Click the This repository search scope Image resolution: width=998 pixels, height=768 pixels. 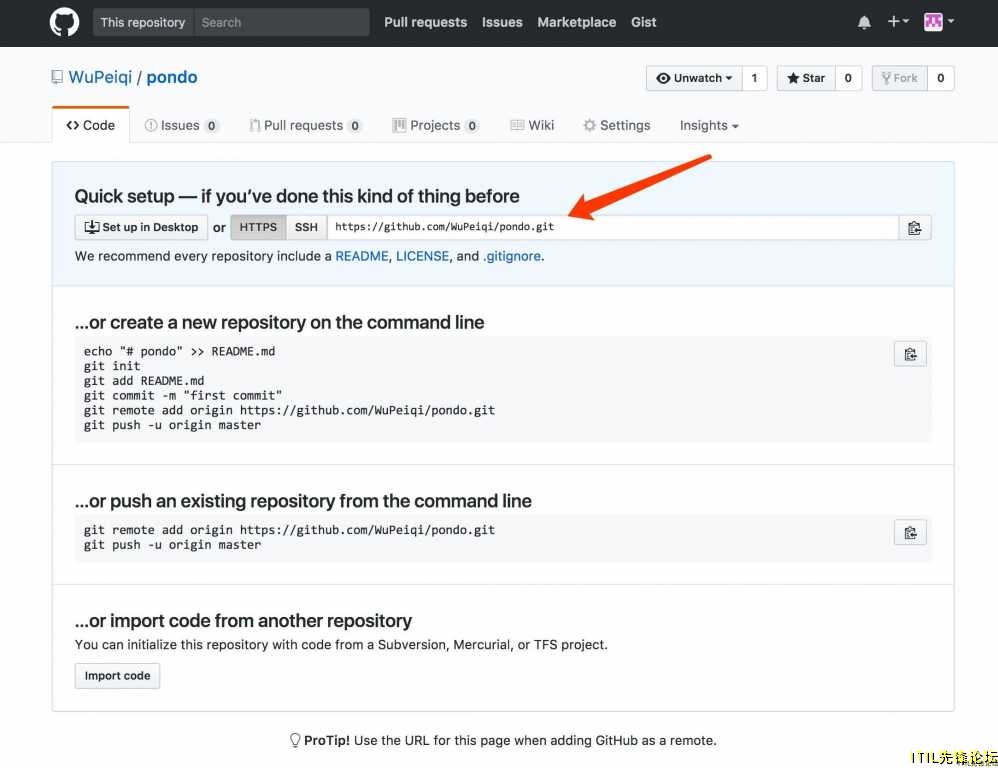(x=143, y=22)
